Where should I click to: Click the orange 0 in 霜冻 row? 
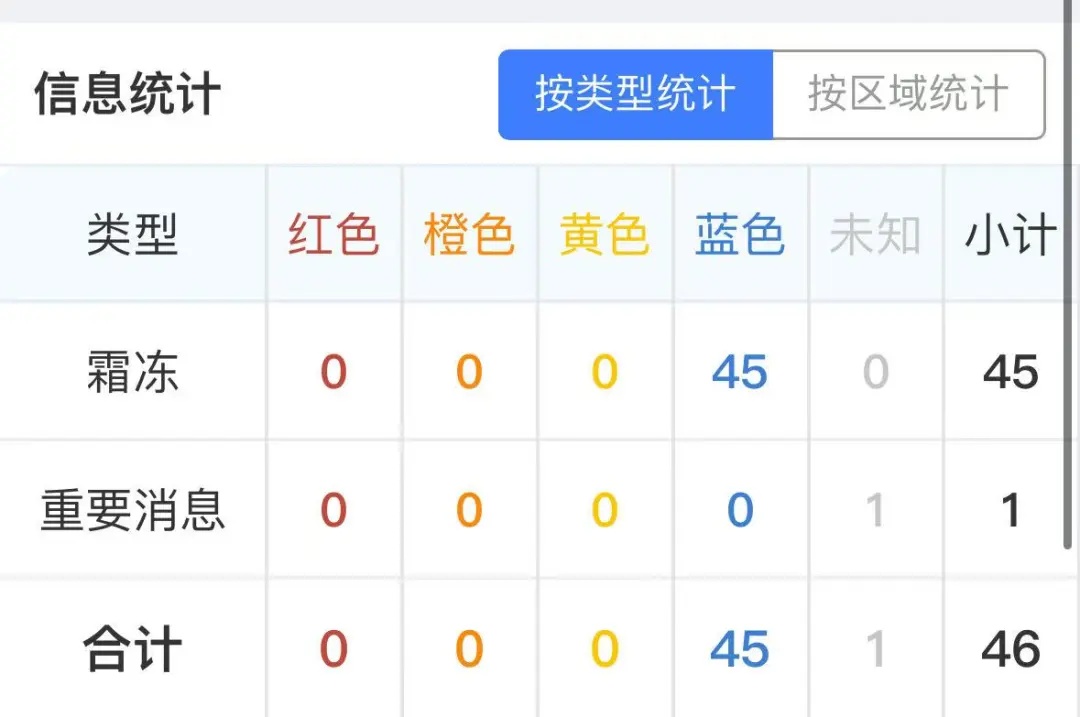469,372
